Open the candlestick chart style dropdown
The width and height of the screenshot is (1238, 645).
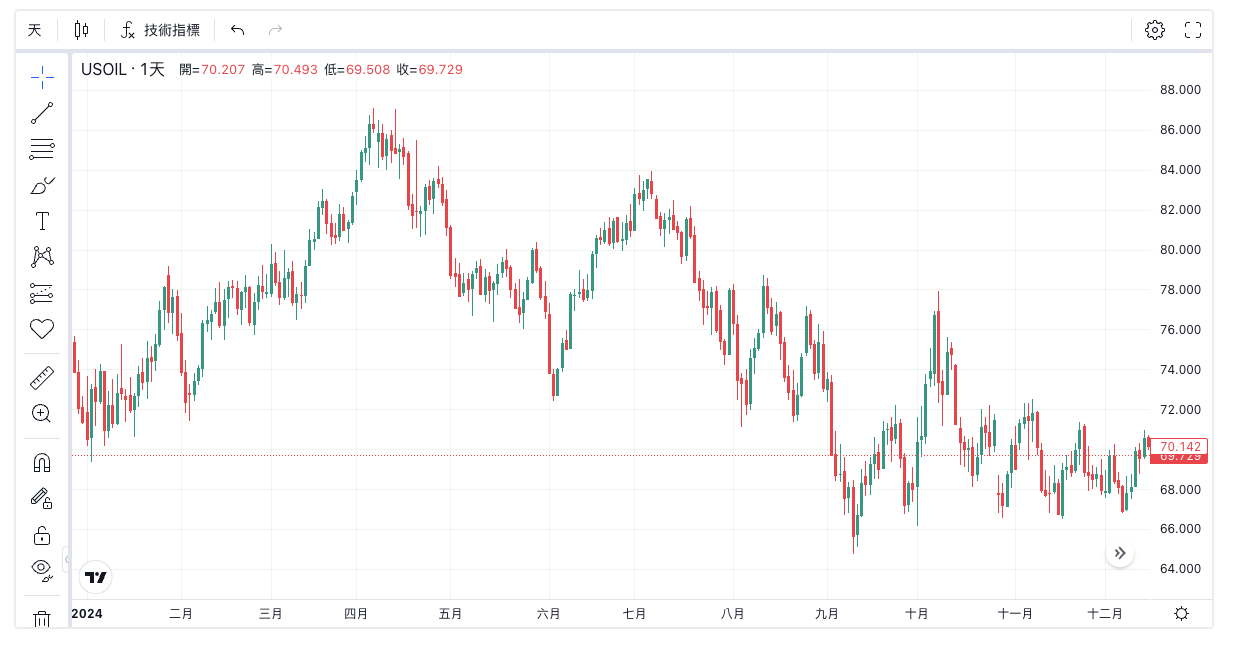(x=81, y=30)
